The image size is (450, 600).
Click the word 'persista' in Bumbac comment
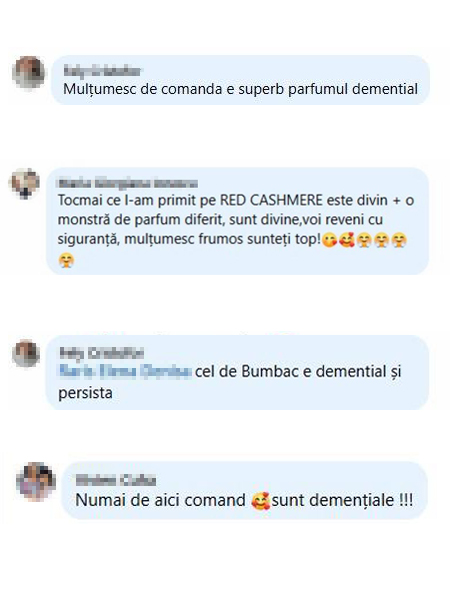pyautogui.click(x=85, y=394)
